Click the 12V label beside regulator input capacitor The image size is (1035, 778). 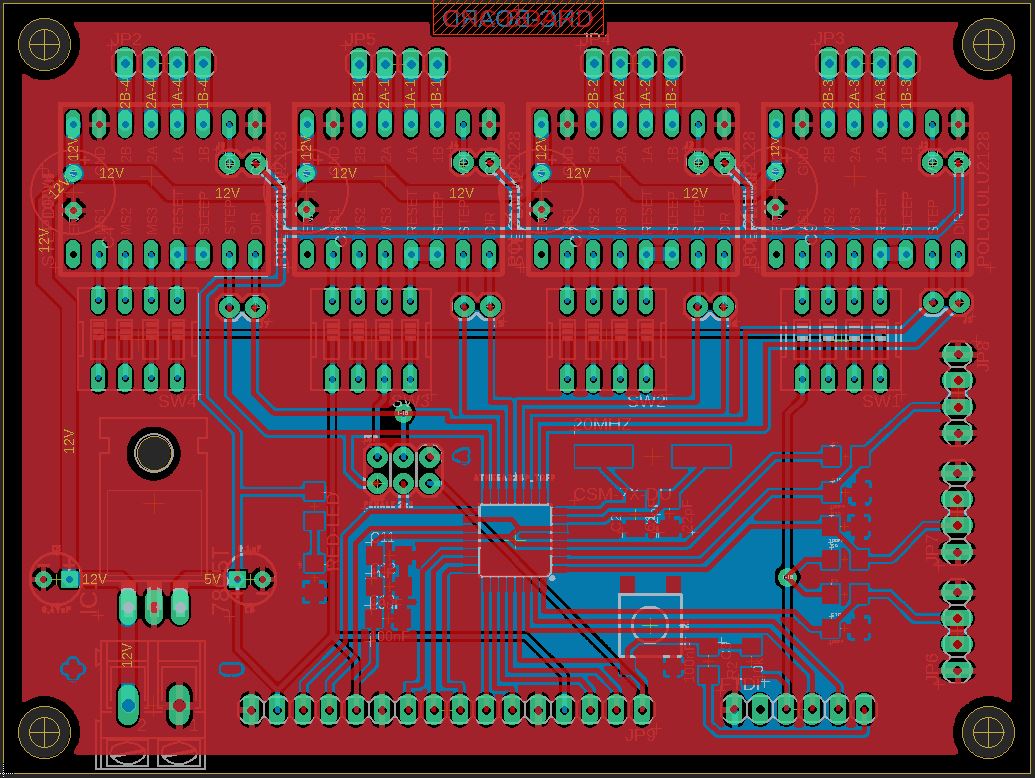point(94,579)
